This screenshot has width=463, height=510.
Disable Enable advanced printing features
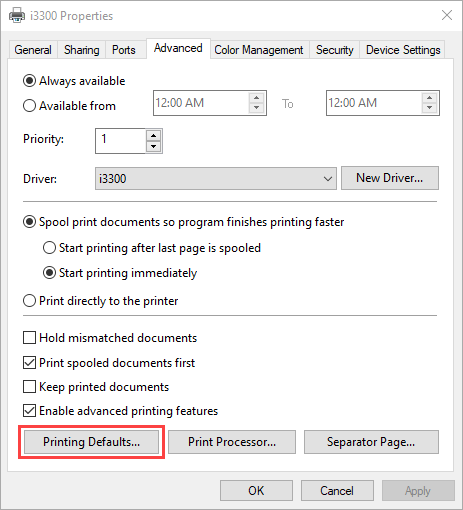tap(29, 411)
